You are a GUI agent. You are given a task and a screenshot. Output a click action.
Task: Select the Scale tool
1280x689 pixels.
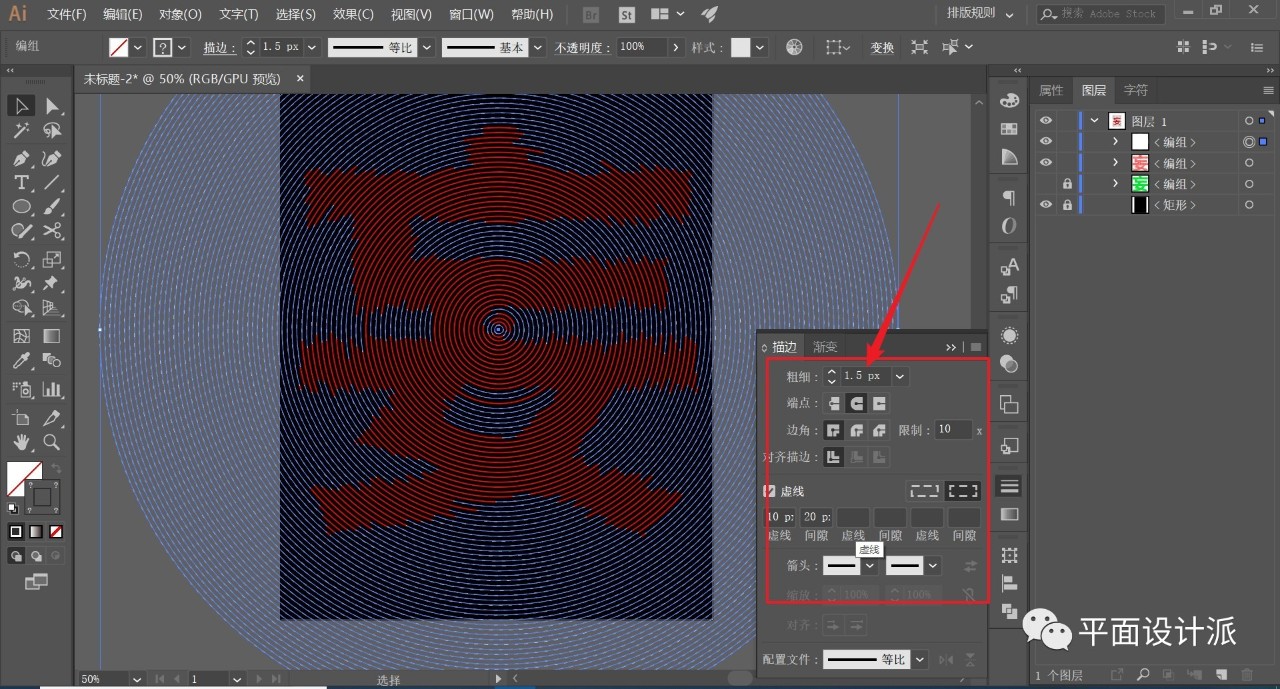click(52, 259)
